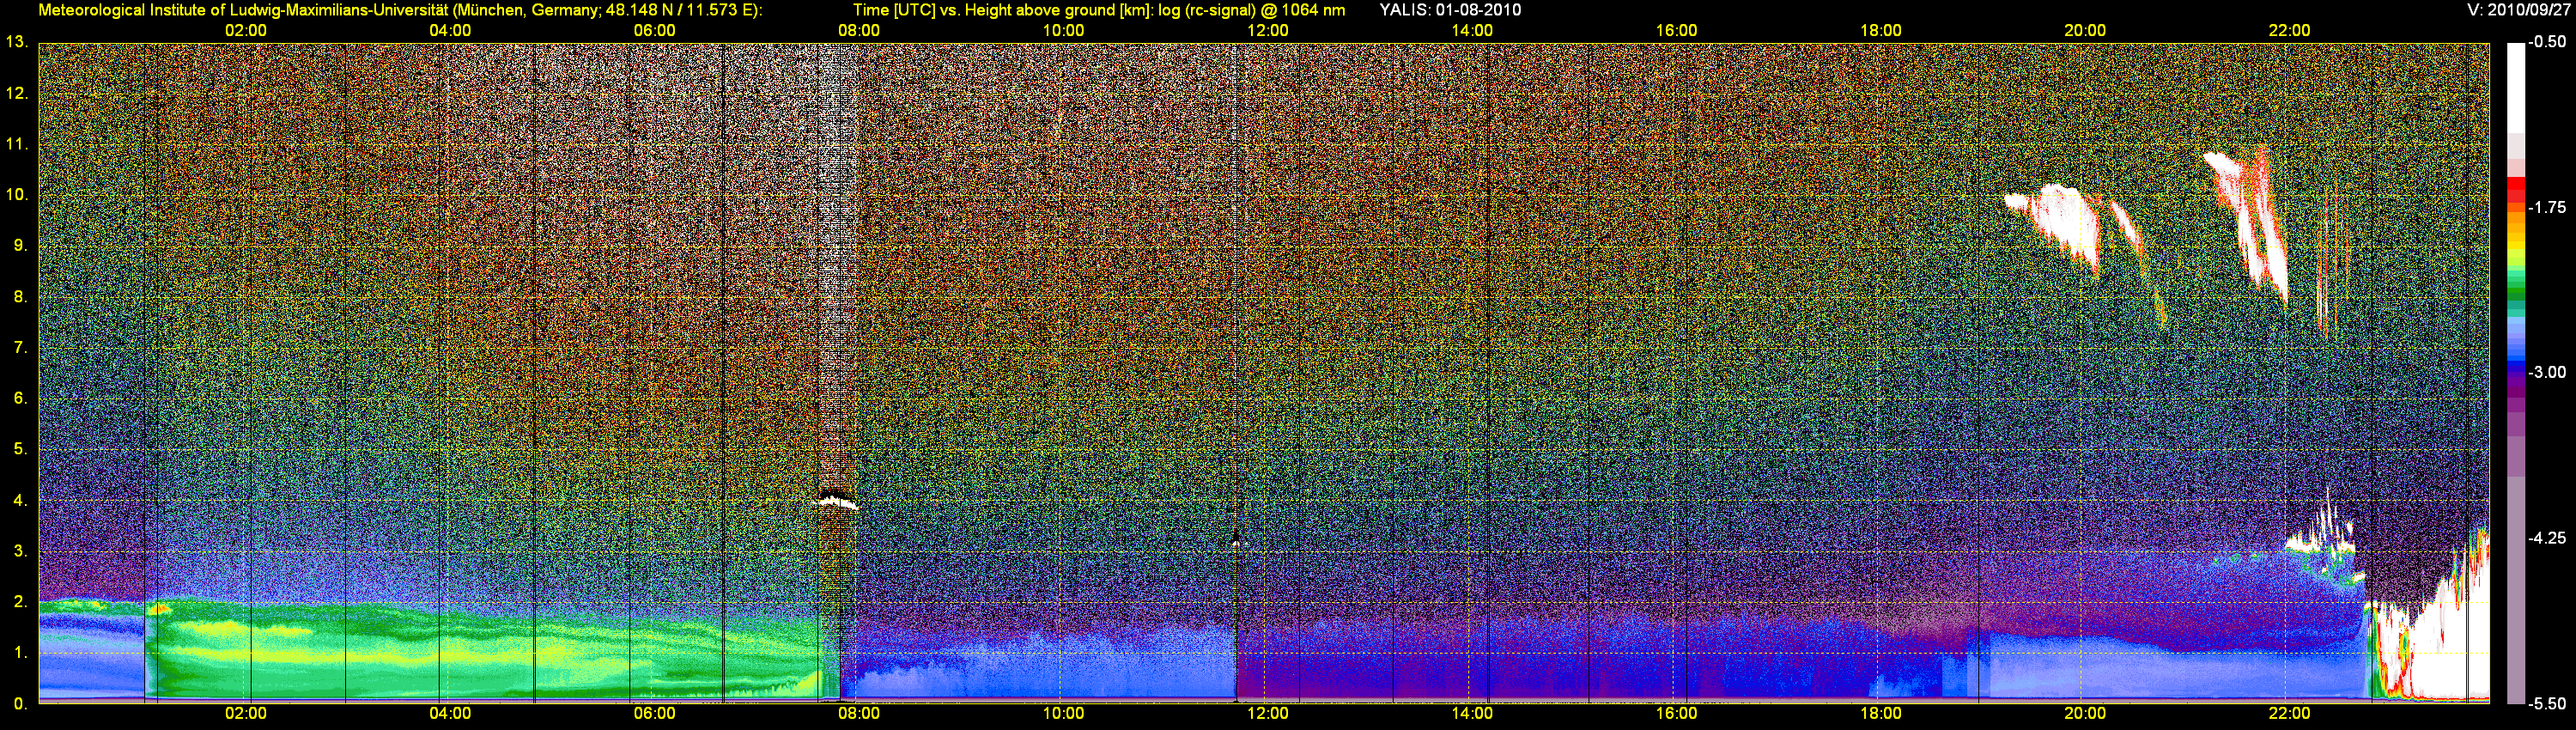Click the 14:00 label on the top time axis

pyautogui.click(x=1472, y=30)
